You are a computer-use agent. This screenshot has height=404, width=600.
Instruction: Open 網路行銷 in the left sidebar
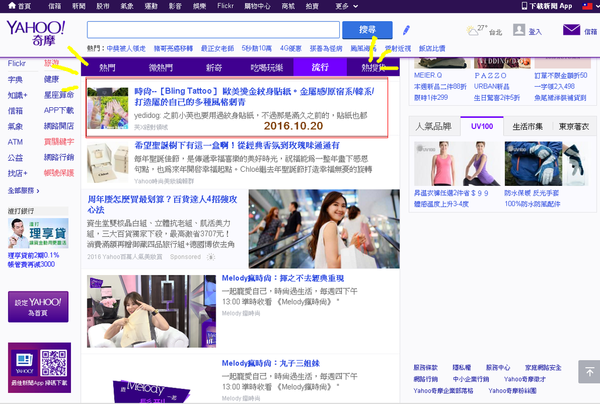point(59,157)
